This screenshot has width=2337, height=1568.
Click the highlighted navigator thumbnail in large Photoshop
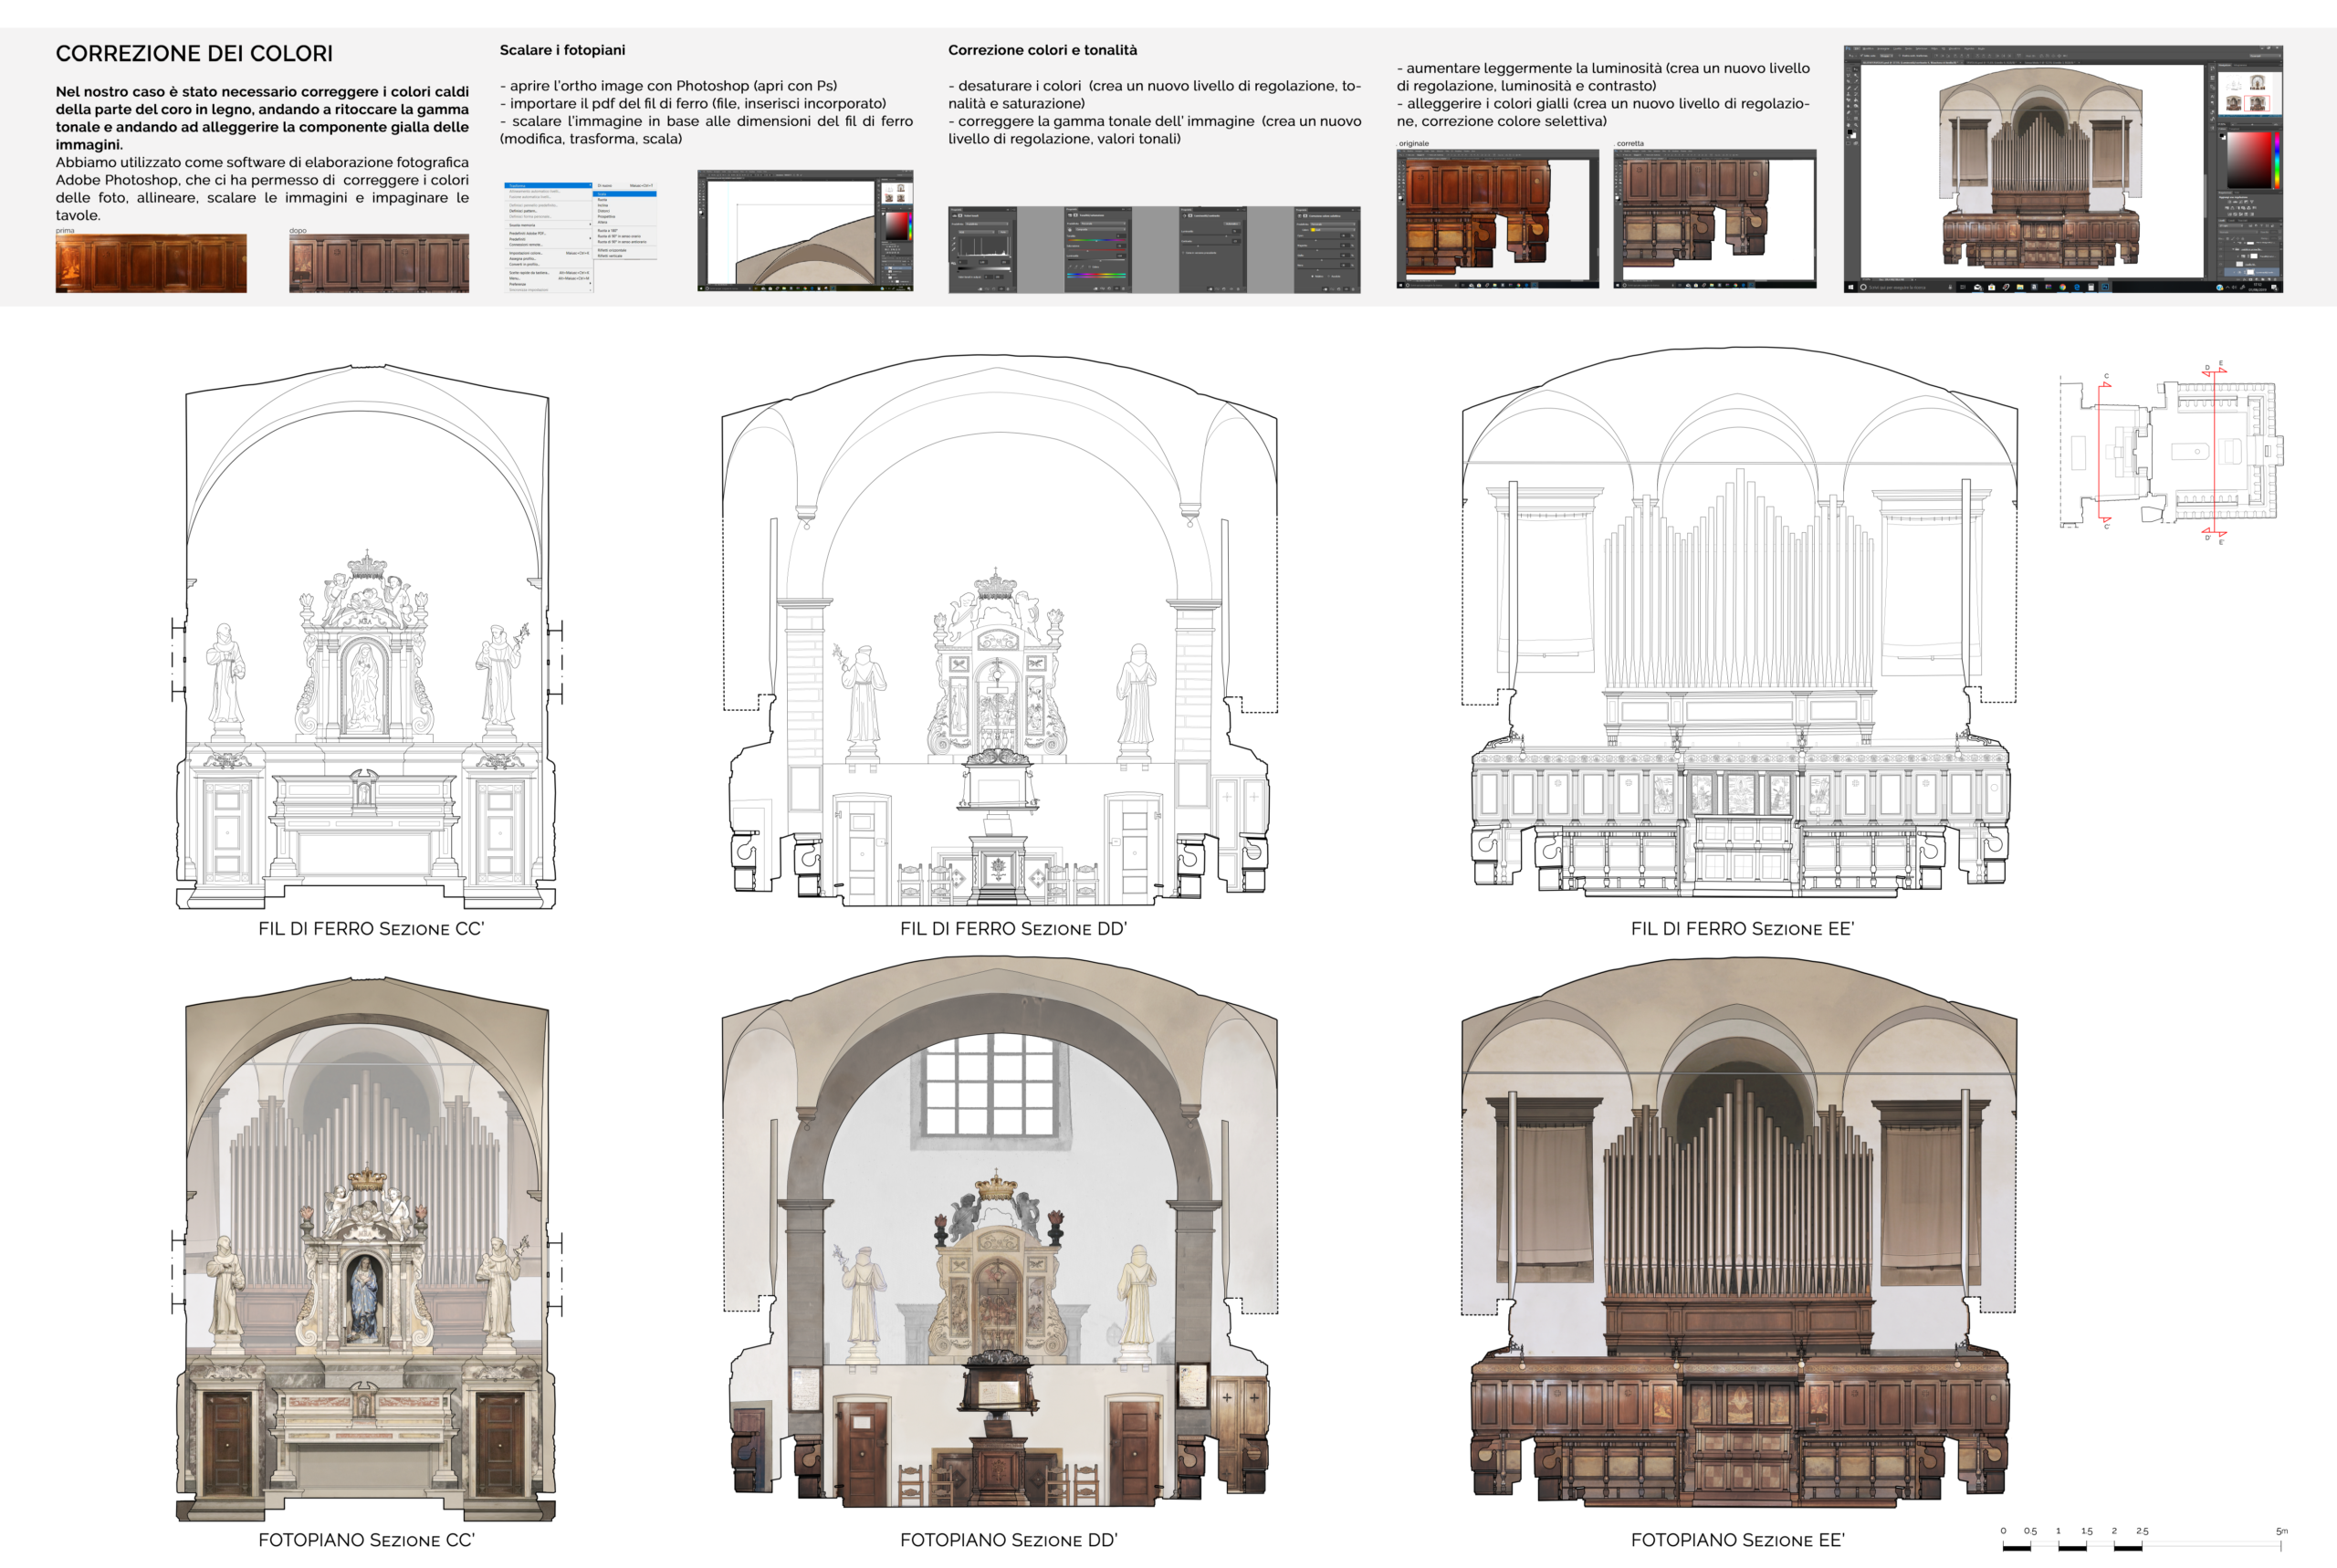coord(2258,103)
